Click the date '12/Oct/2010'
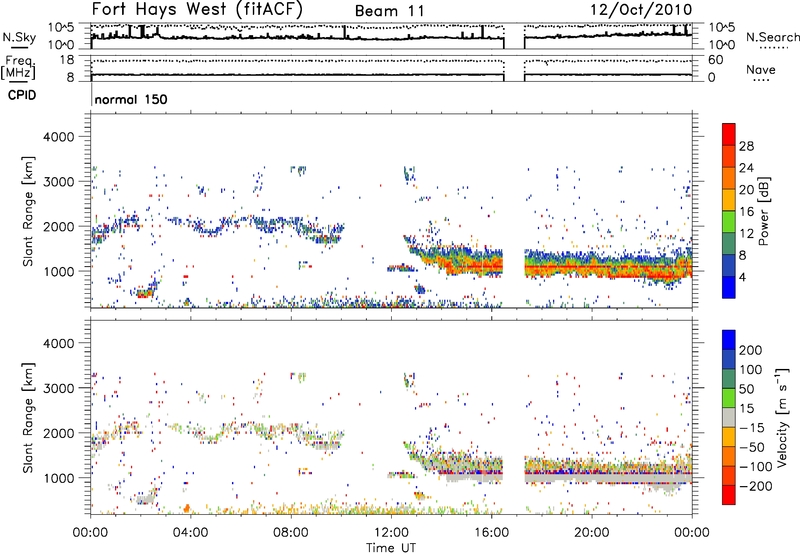 coord(641,10)
